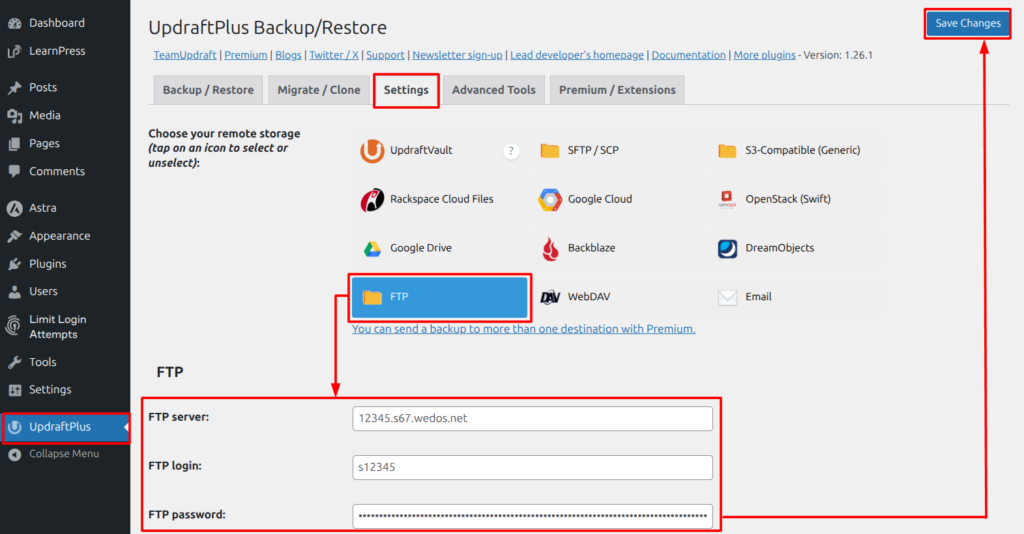Viewport: 1024px width, 534px height.
Task: Select the Rackspace Cloud Files icon
Action: (x=372, y=200)
